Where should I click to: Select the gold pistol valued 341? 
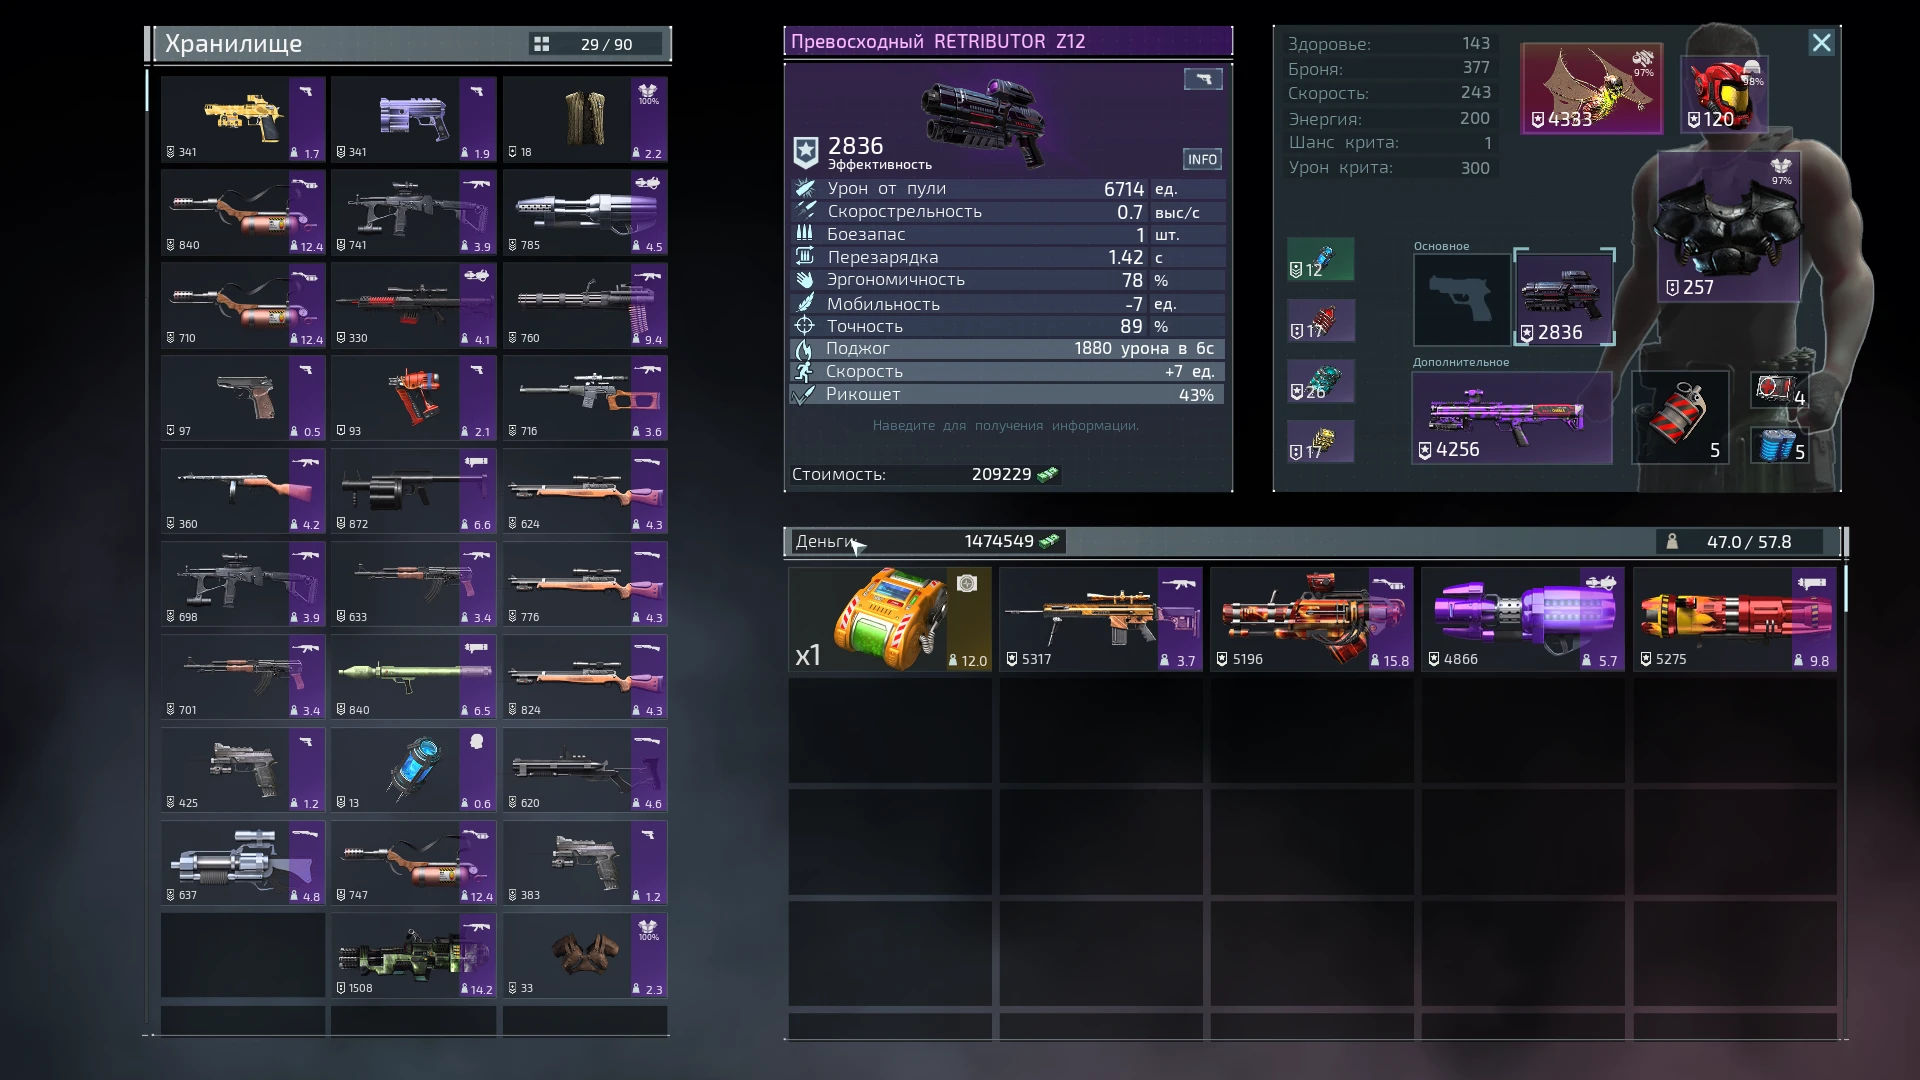pos(243,120)
